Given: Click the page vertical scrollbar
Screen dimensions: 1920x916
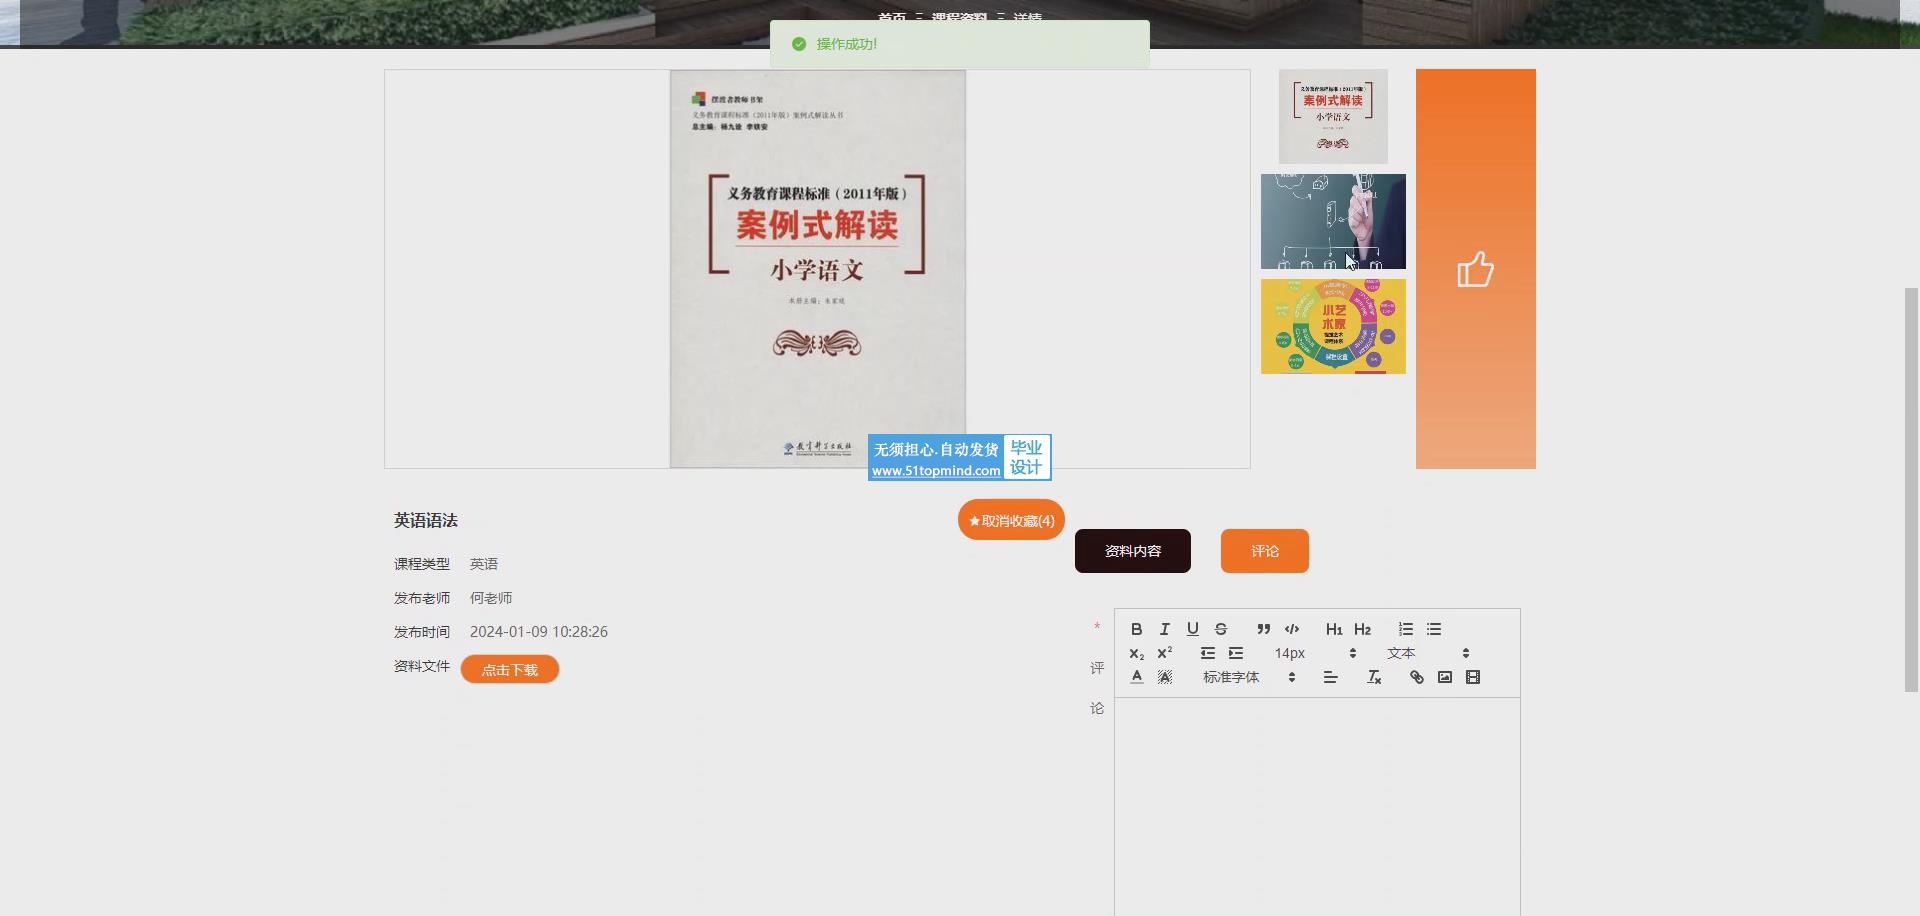Looking at the screenshot, I should coord(1911,489).
